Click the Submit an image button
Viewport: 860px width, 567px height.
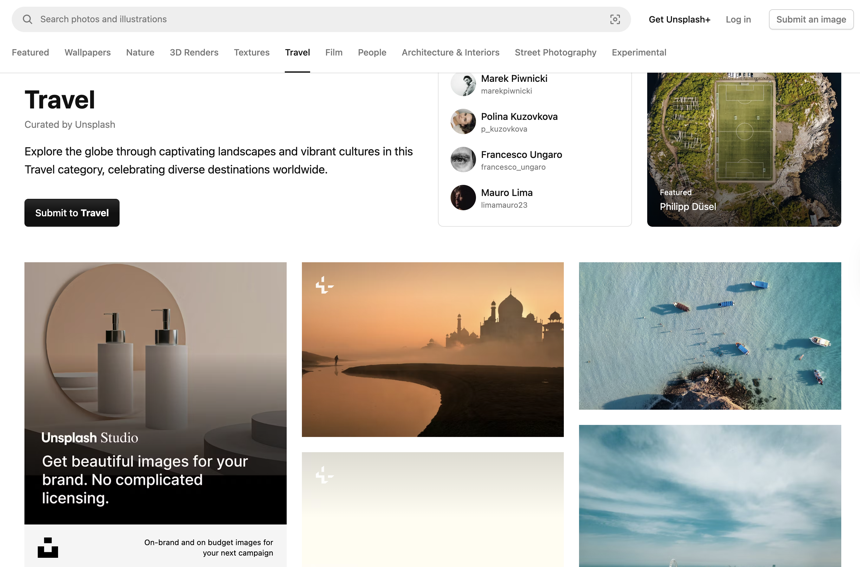click(x=810, y=19)
